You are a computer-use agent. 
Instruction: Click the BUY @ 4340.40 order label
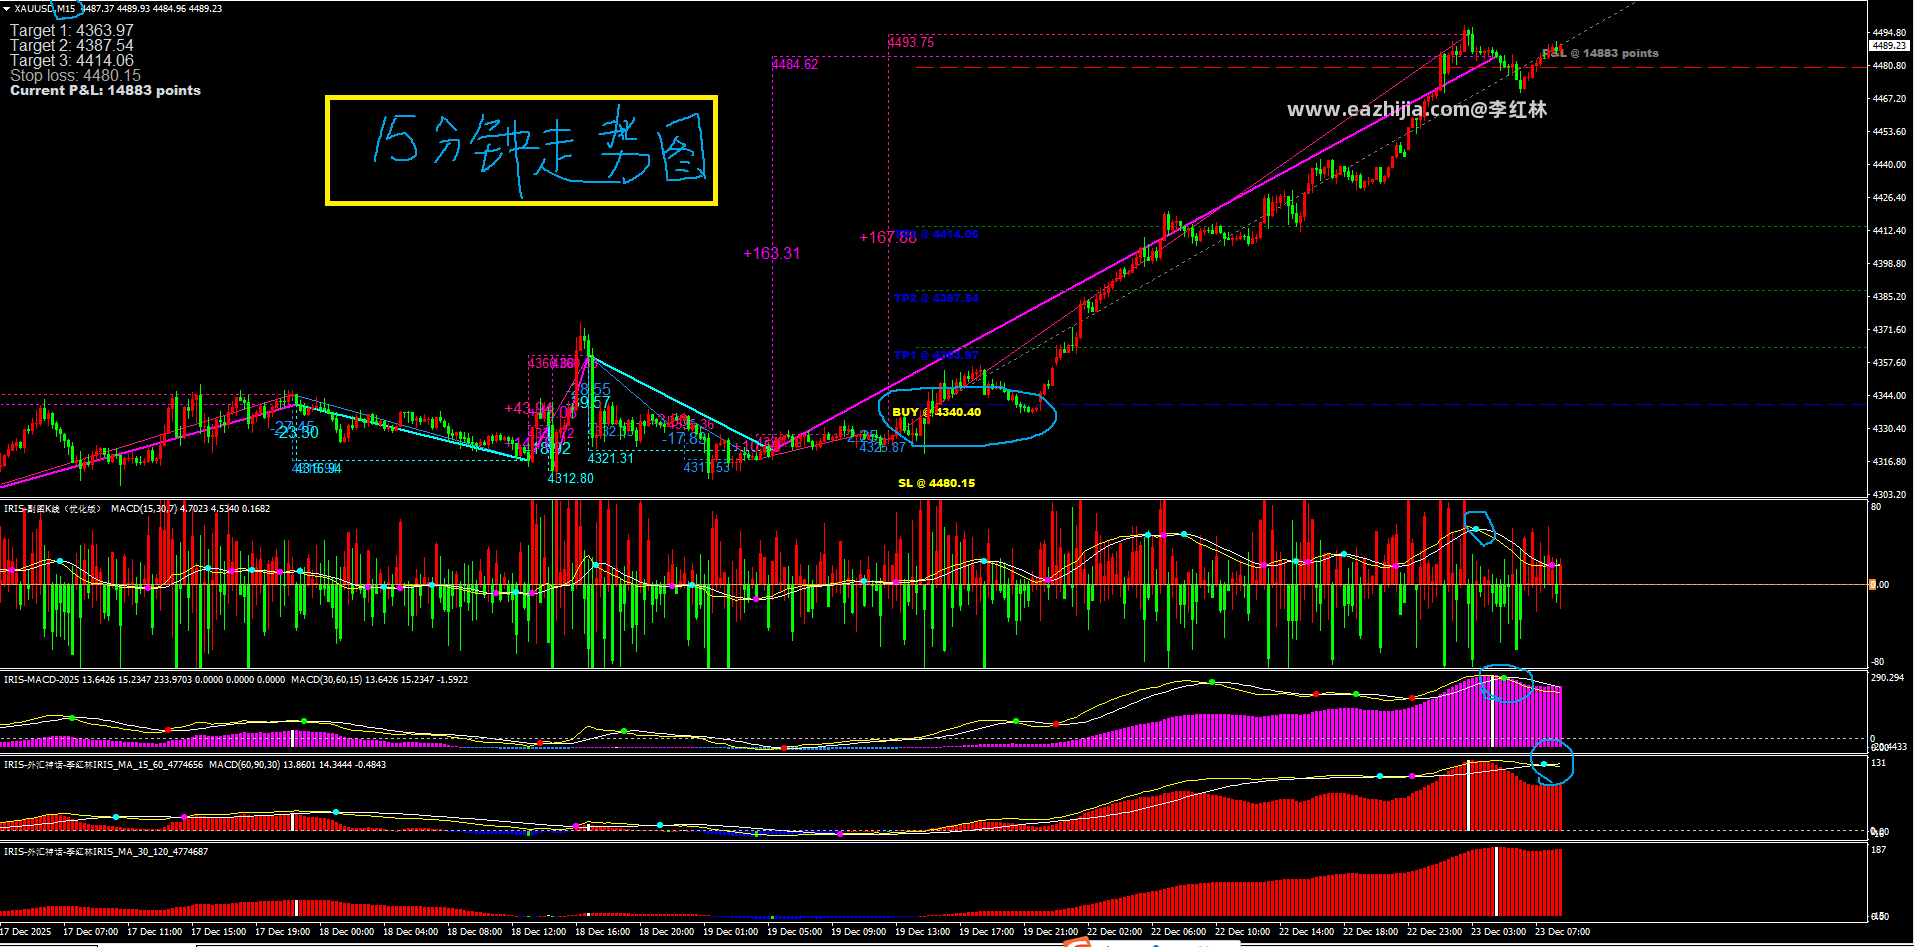click(x=936, y=412)
